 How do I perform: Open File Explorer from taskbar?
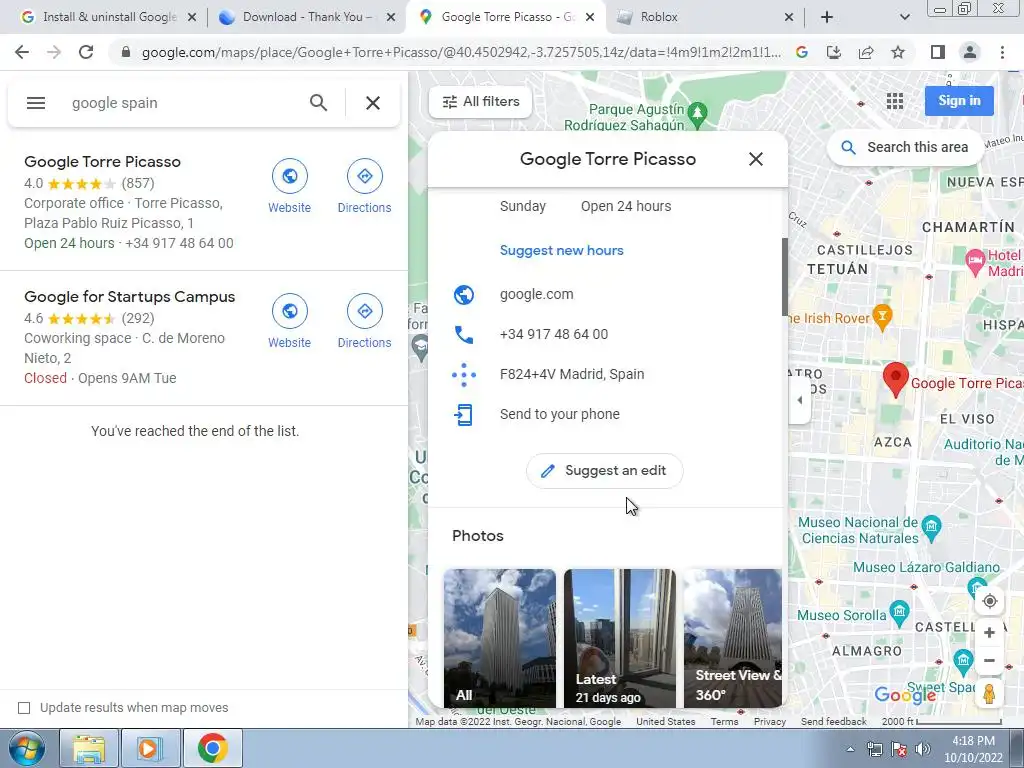(x=89, y=748)
